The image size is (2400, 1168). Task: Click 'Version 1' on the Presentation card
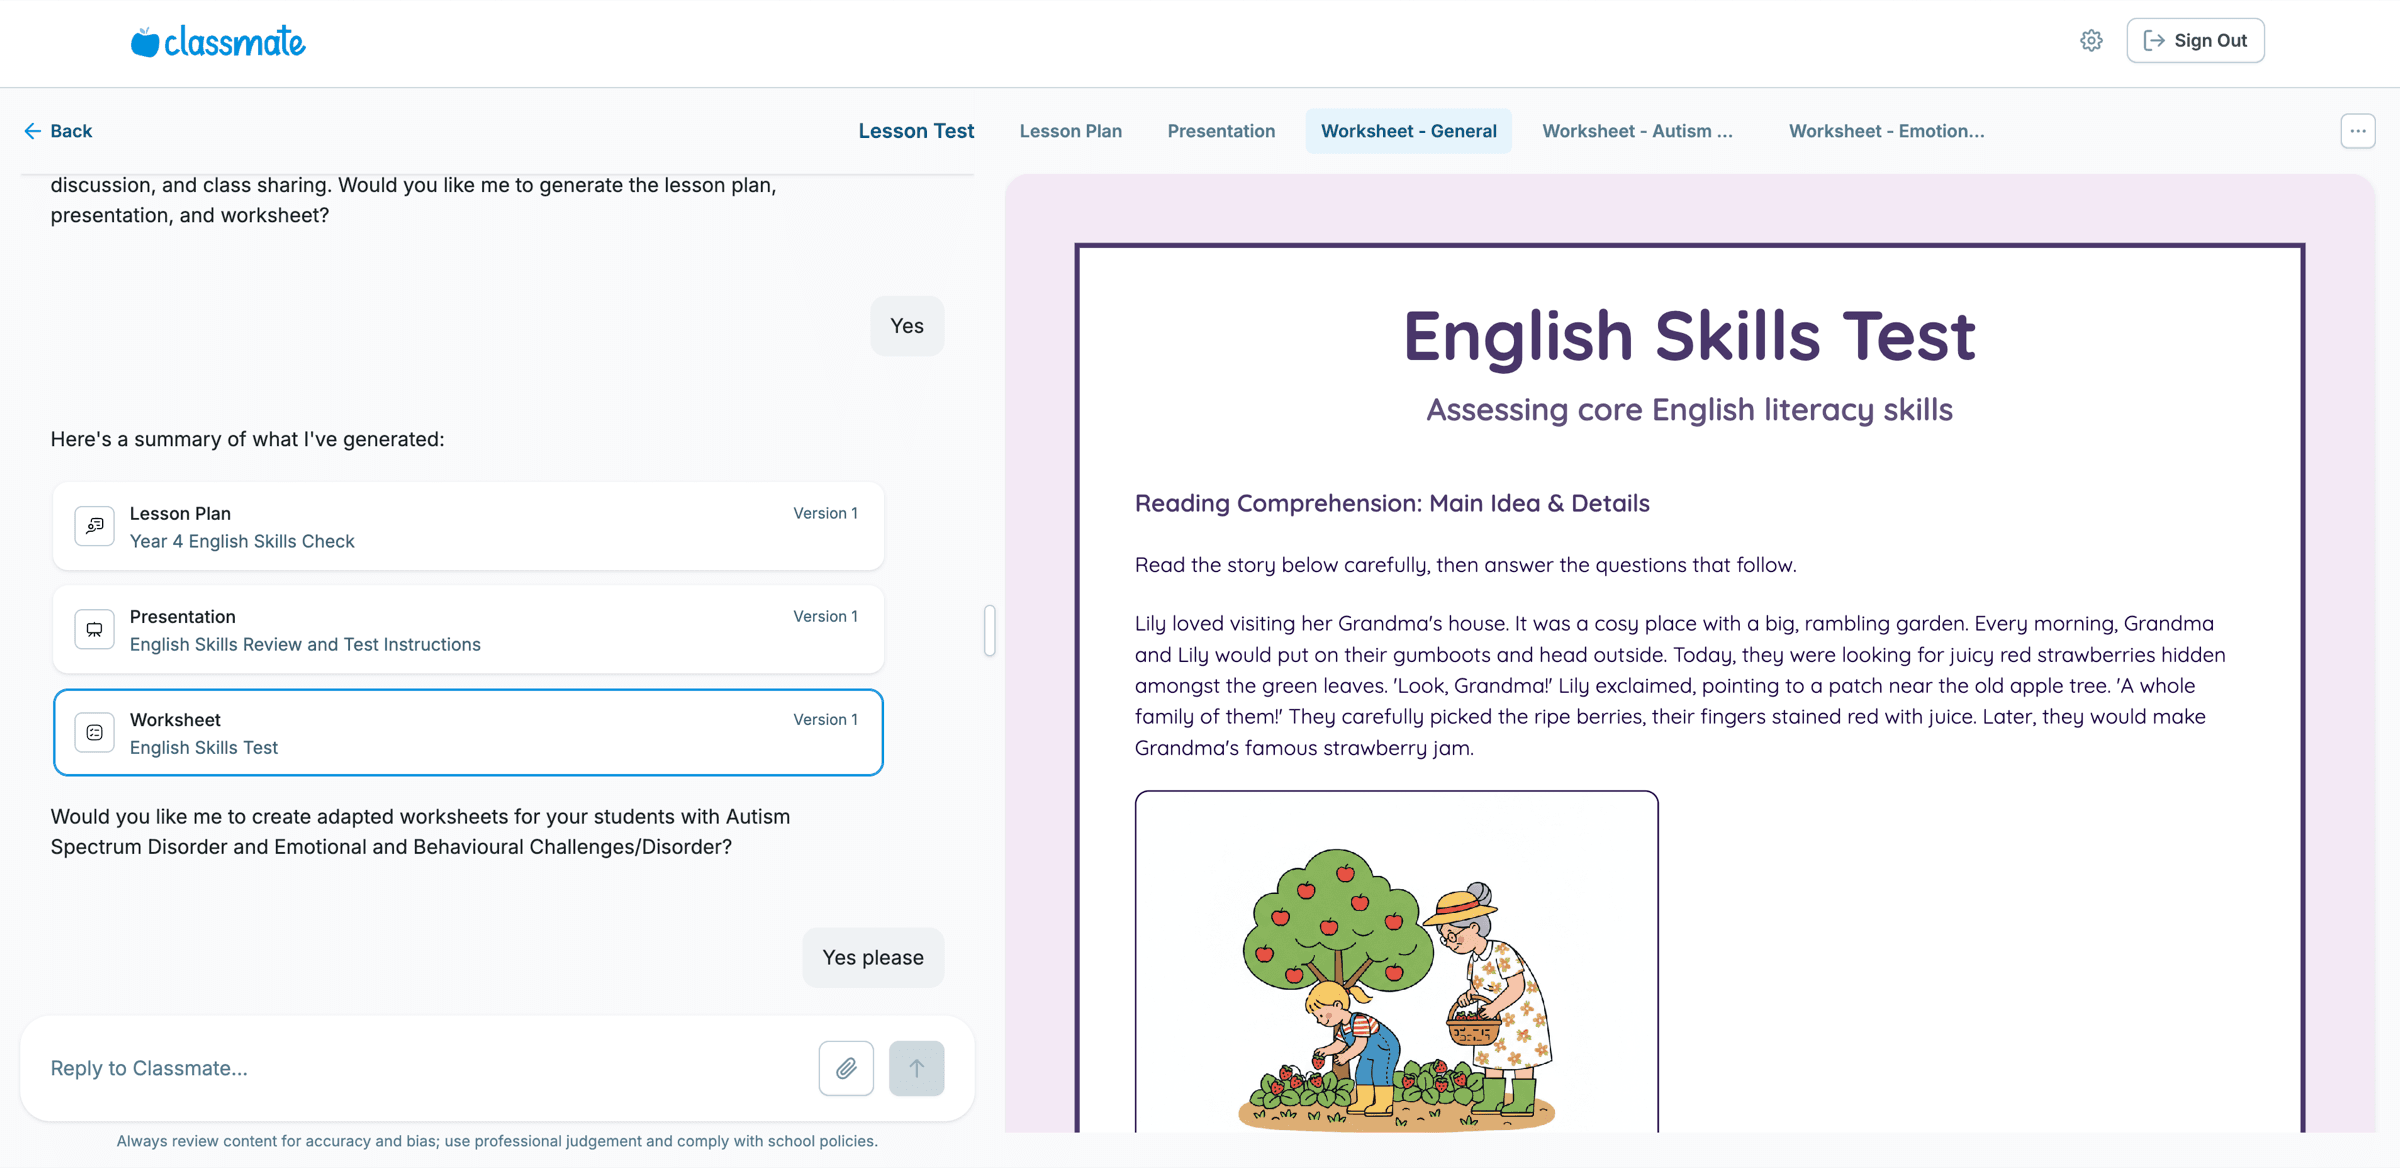[x=825, y=616]
